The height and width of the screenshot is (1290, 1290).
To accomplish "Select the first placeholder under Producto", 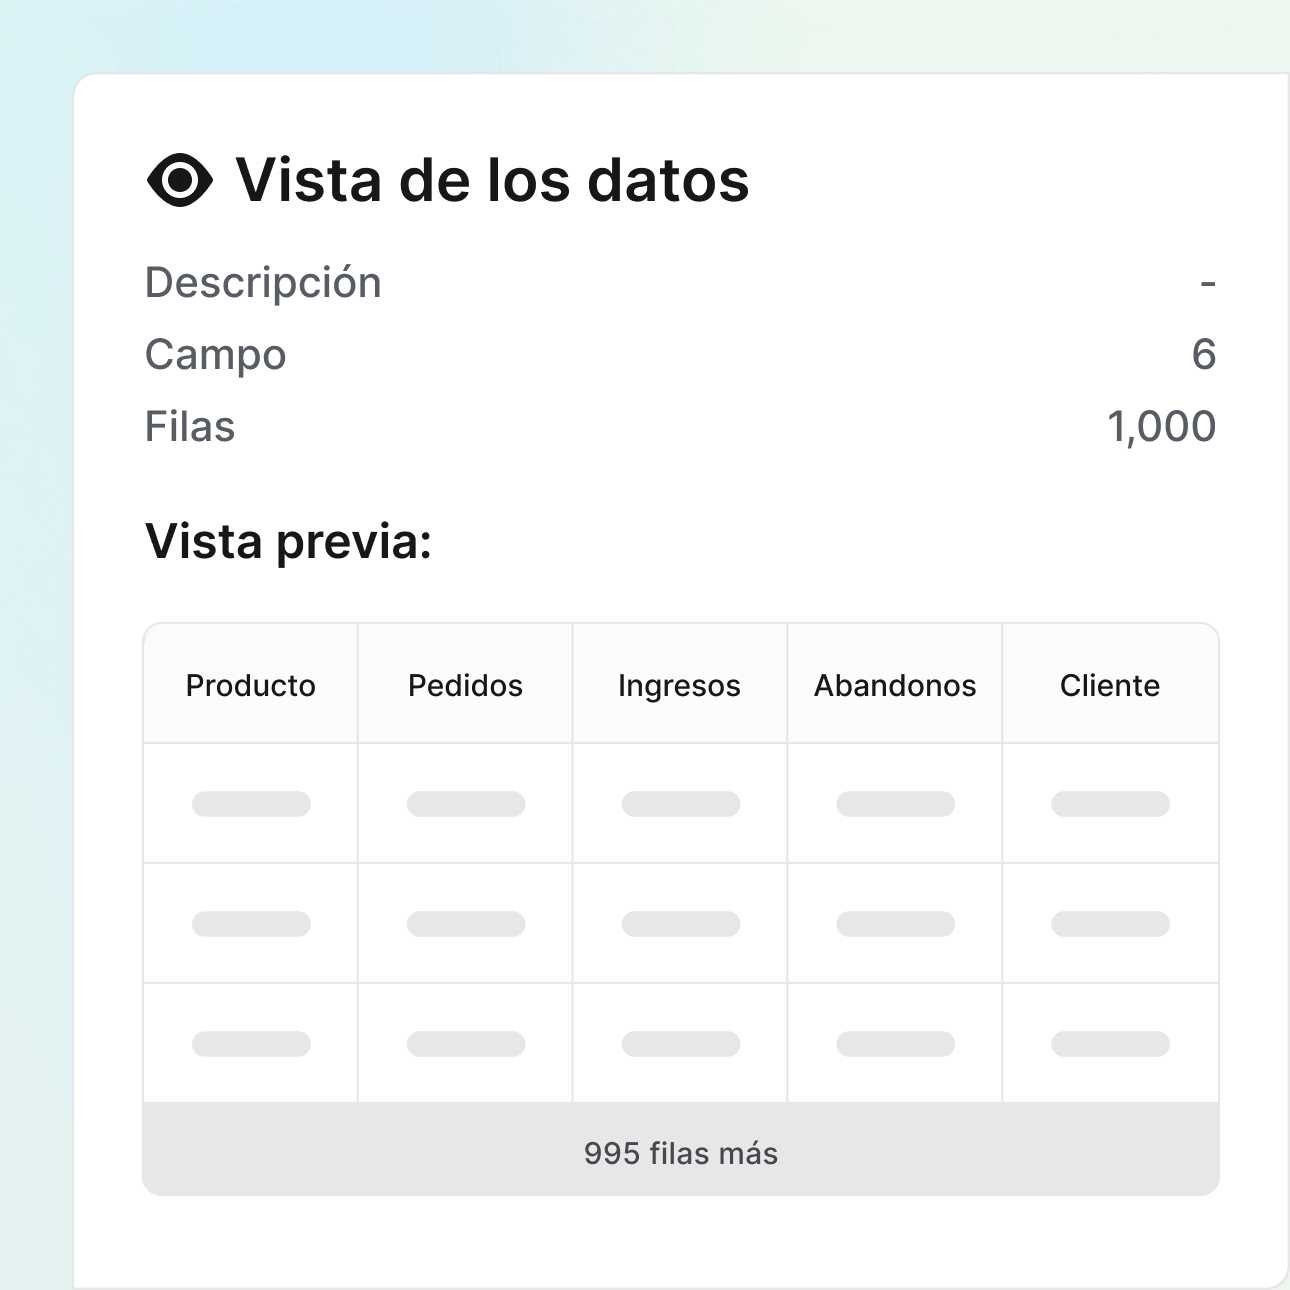I will pos(250,803).
